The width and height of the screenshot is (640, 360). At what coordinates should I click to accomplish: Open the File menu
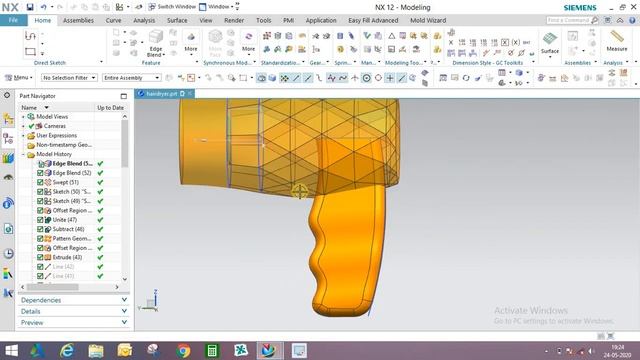pyautogui.click(x=13, y=20)
